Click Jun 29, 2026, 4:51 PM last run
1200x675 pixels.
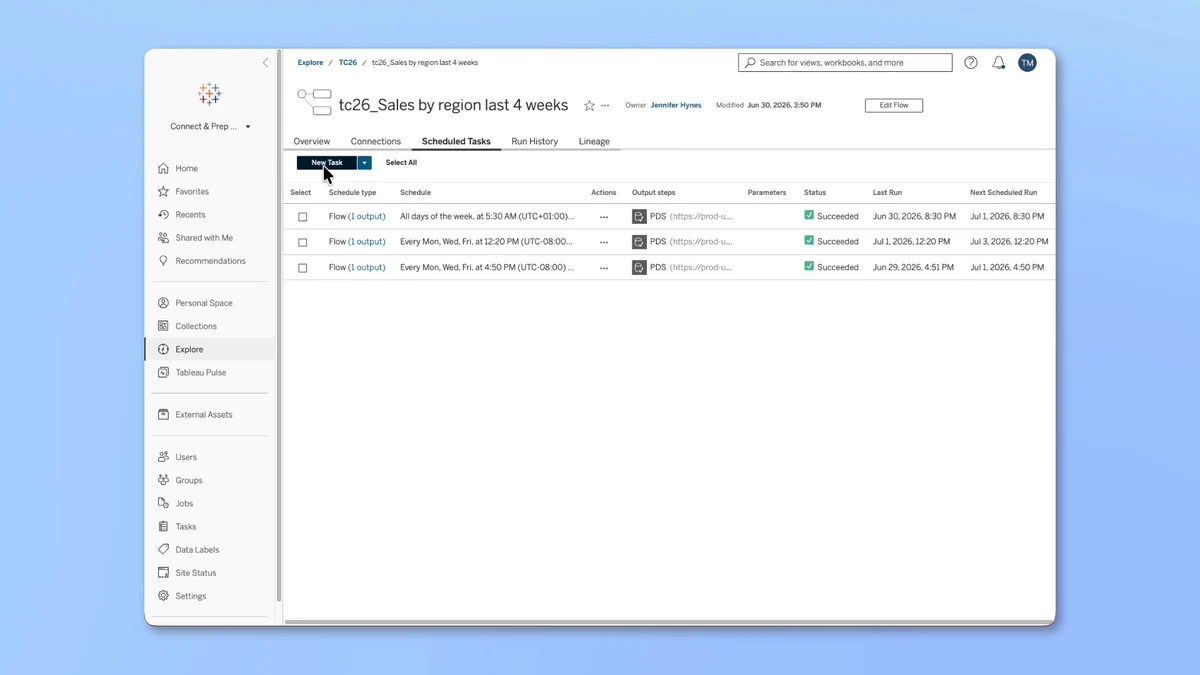(x=914, y=268)
